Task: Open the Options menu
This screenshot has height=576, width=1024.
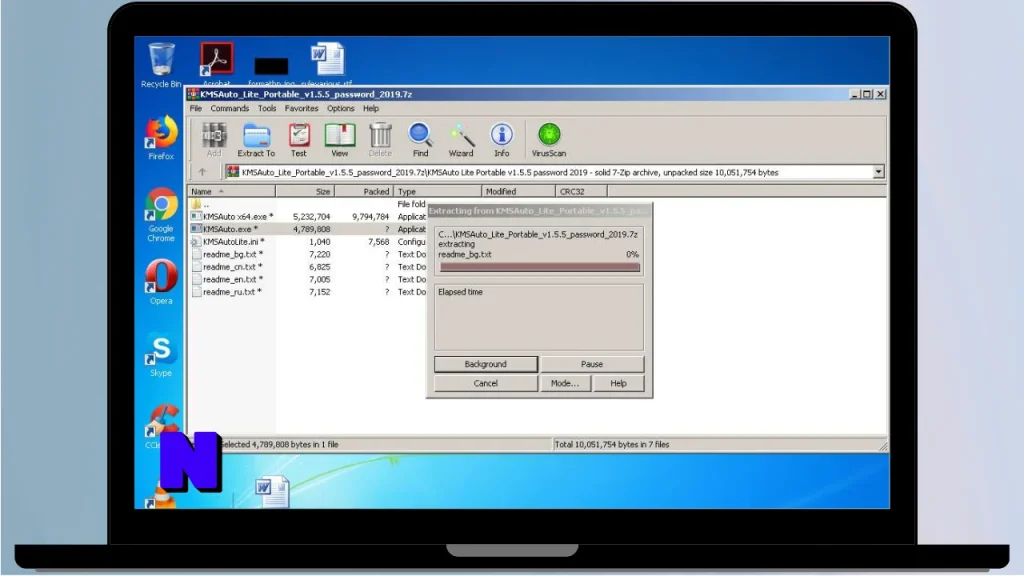Action: tap(340, 108)
